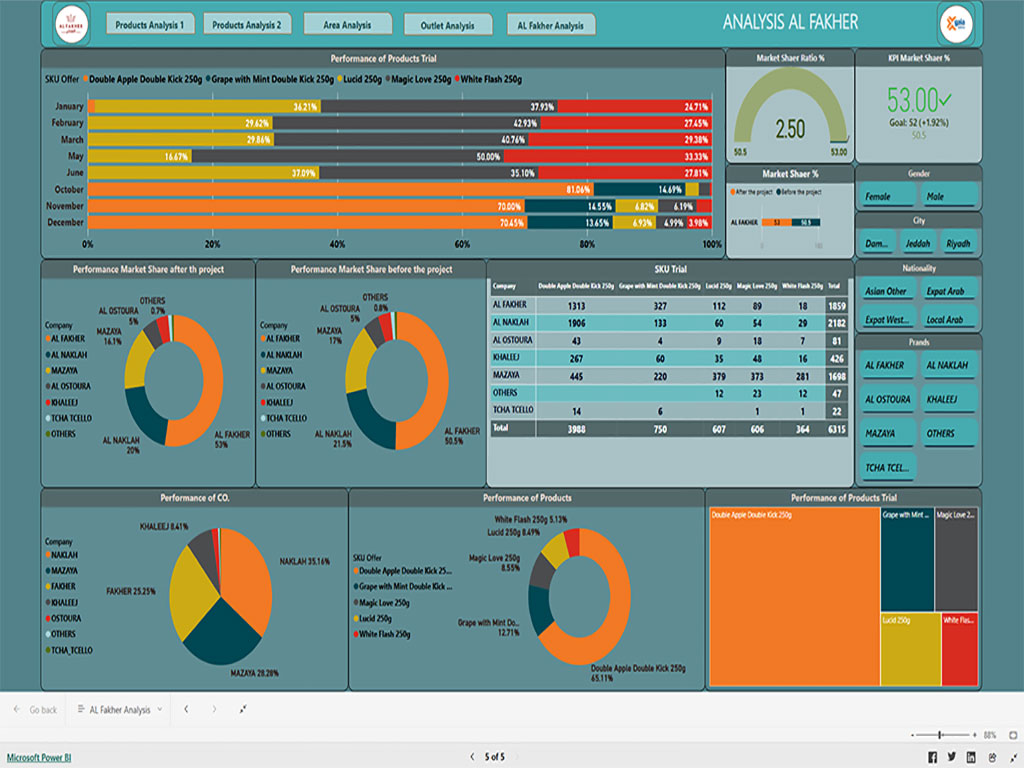Click the grand total 6315 cell

coord(837,429)
